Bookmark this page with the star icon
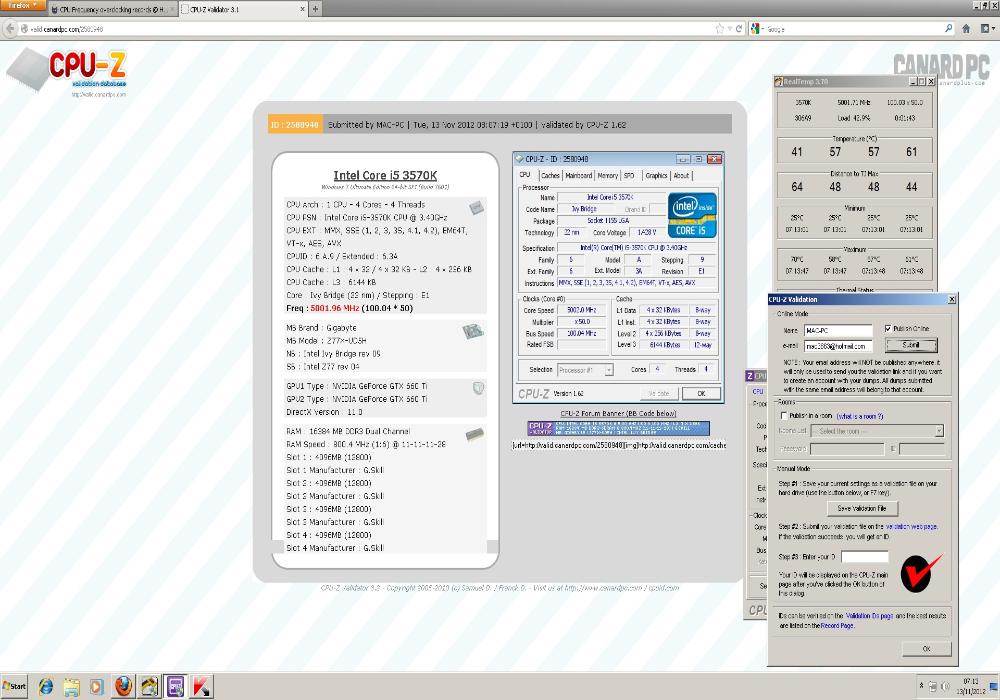Image resolution: width=1000 pixels, height=700 pixels. tap(720, 29)
